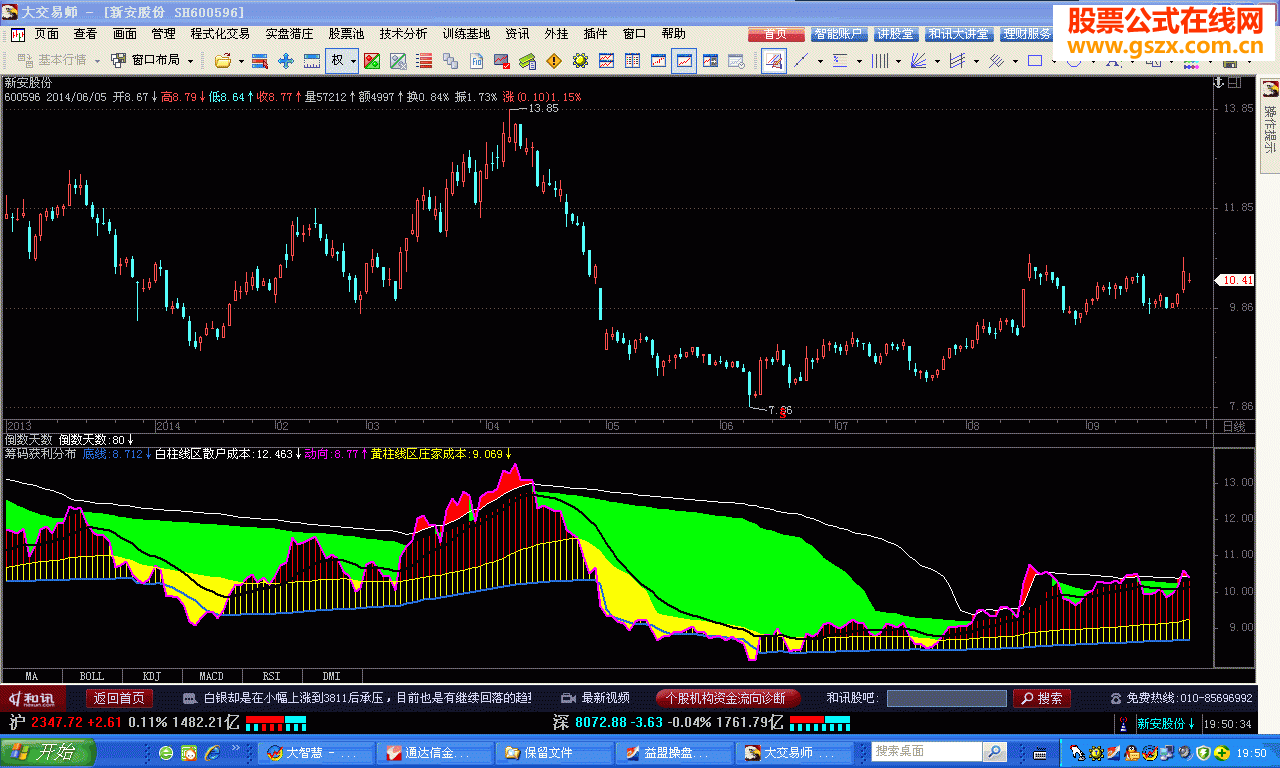Image resolution: width=1280 pixels, height=768 pixels.
Task: Expand dropdown beside fan lines tool
Action: coord(937,60)
